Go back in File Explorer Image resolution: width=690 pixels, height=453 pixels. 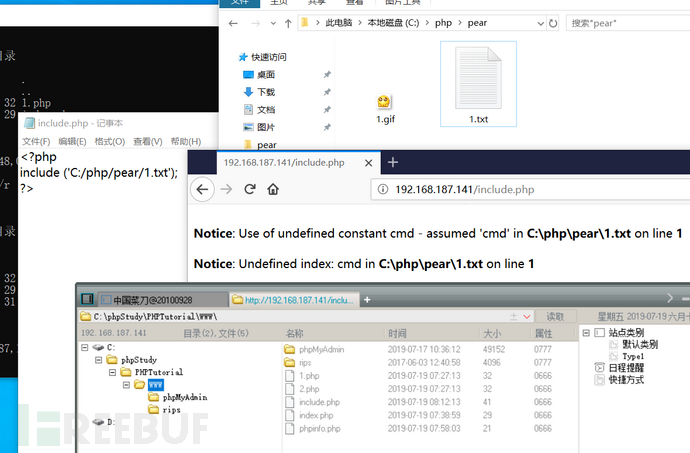233,23
